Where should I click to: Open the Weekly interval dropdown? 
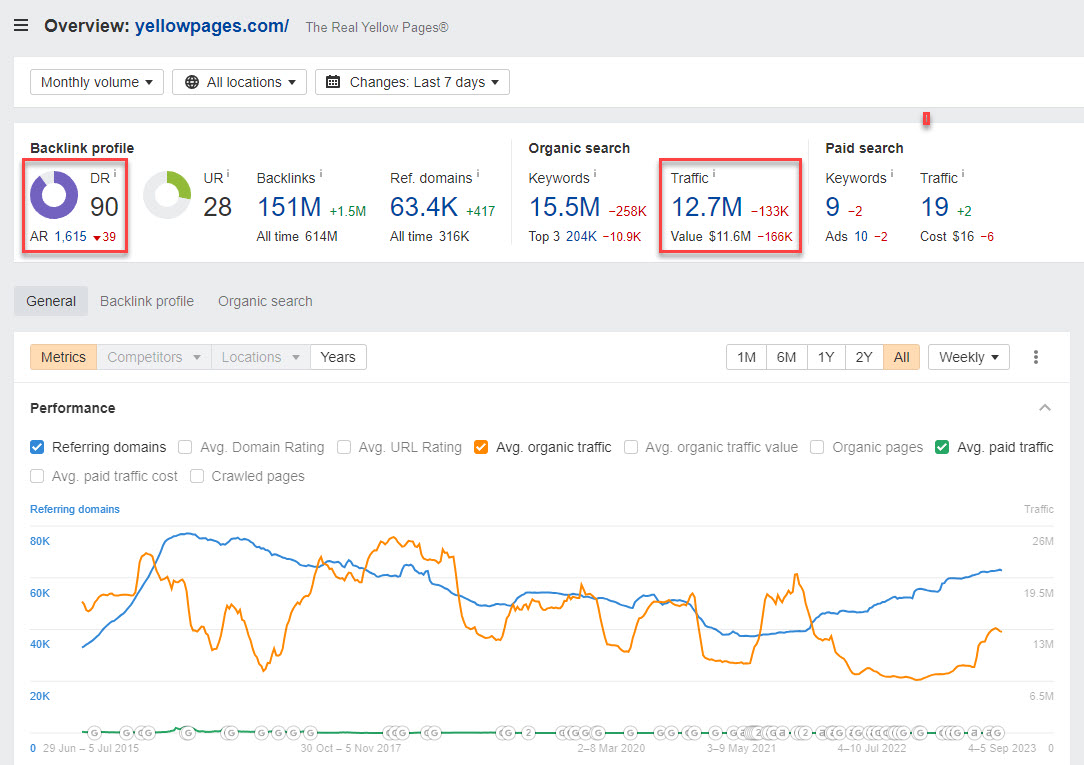[x=969, y=357]
